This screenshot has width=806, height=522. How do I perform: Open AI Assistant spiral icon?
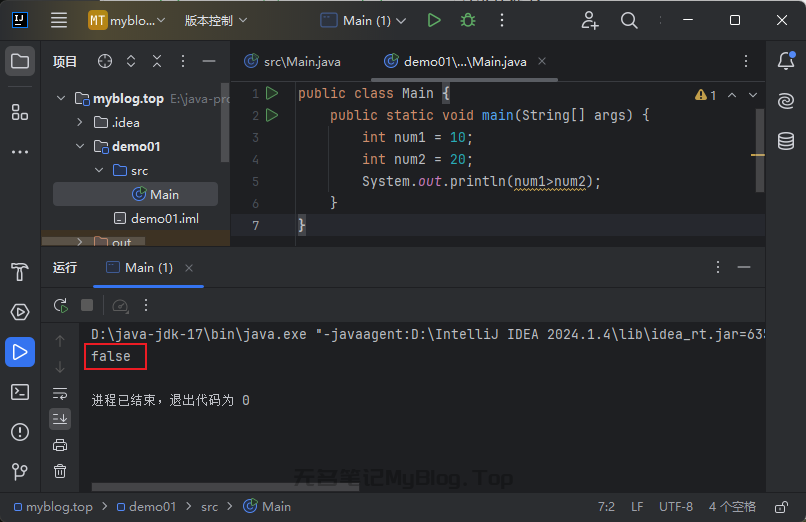(786, 101)
